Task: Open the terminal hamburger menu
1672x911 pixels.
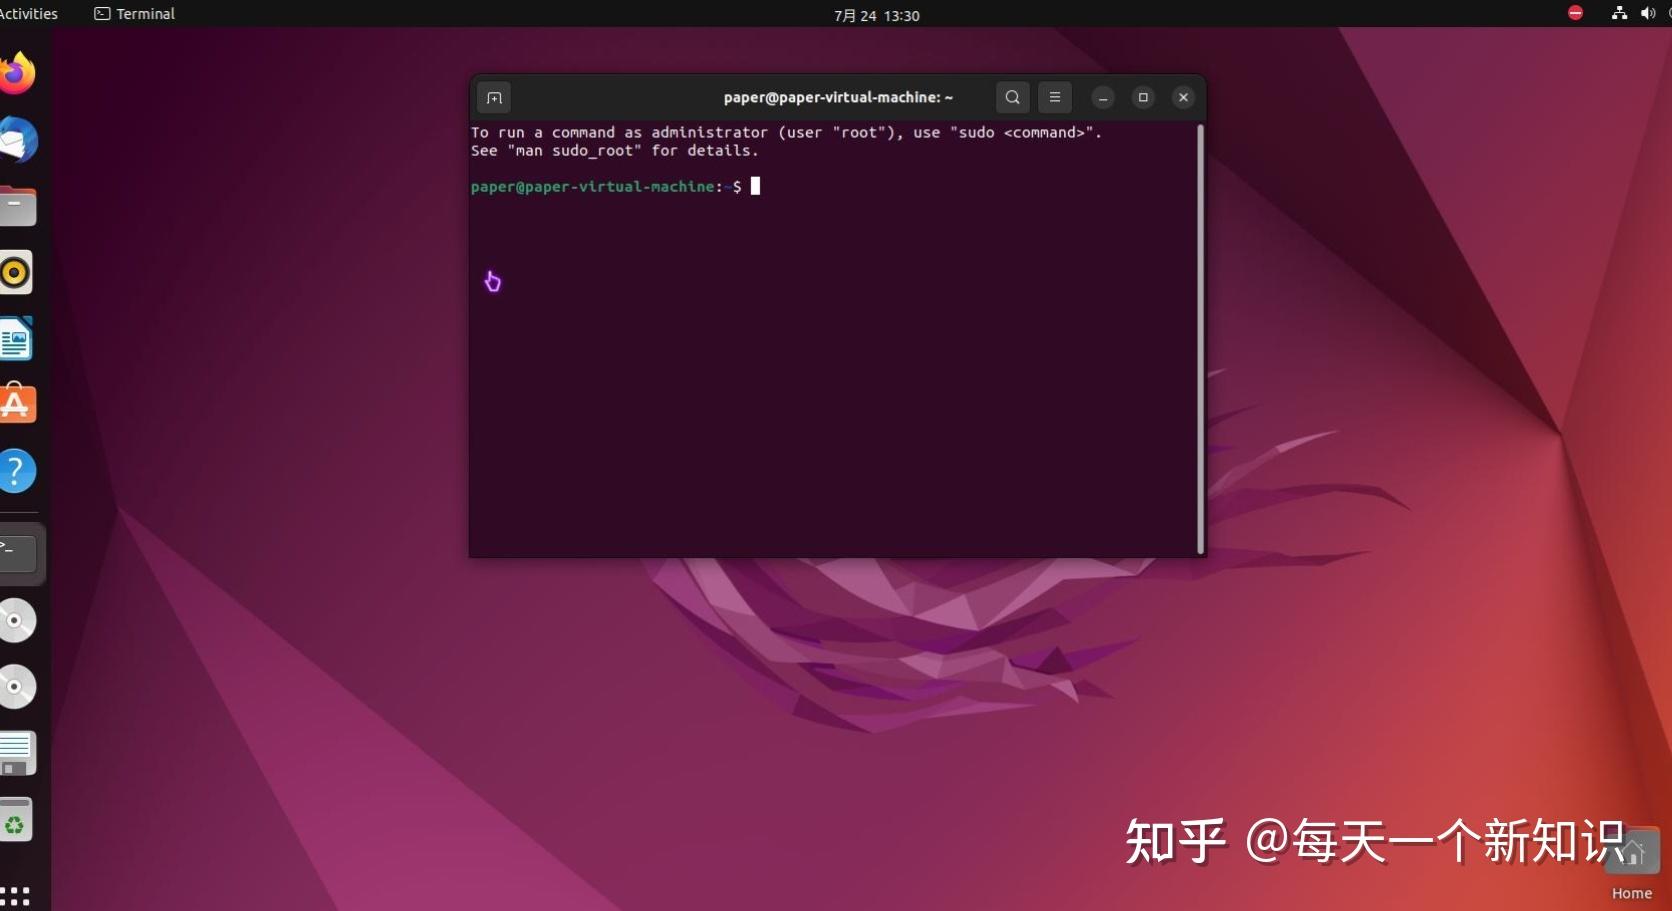Action: [1054, 97]
